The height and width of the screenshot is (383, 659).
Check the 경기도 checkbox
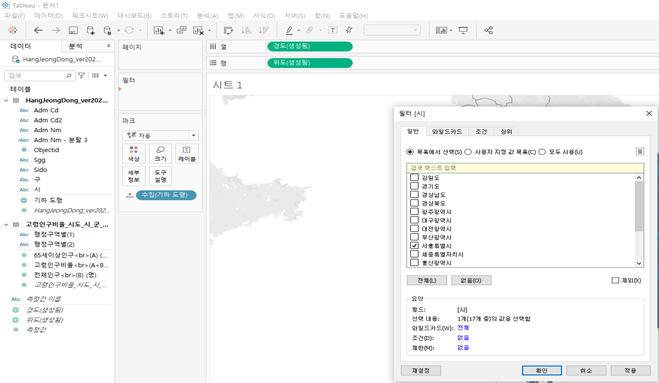414,186
